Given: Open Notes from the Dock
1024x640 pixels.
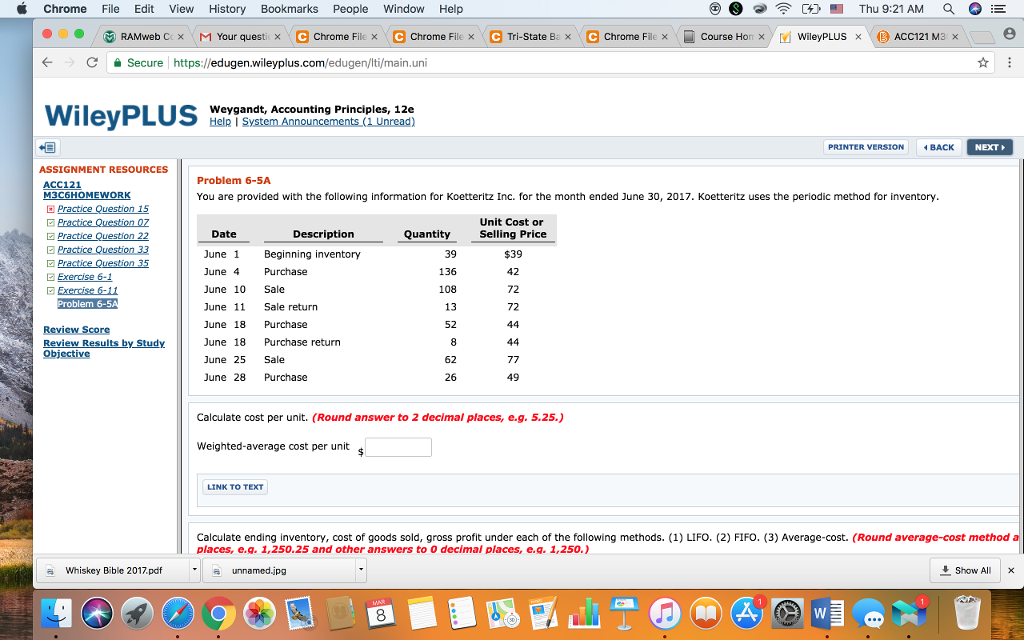Looking at the screenshot, I should click(421, 614).
